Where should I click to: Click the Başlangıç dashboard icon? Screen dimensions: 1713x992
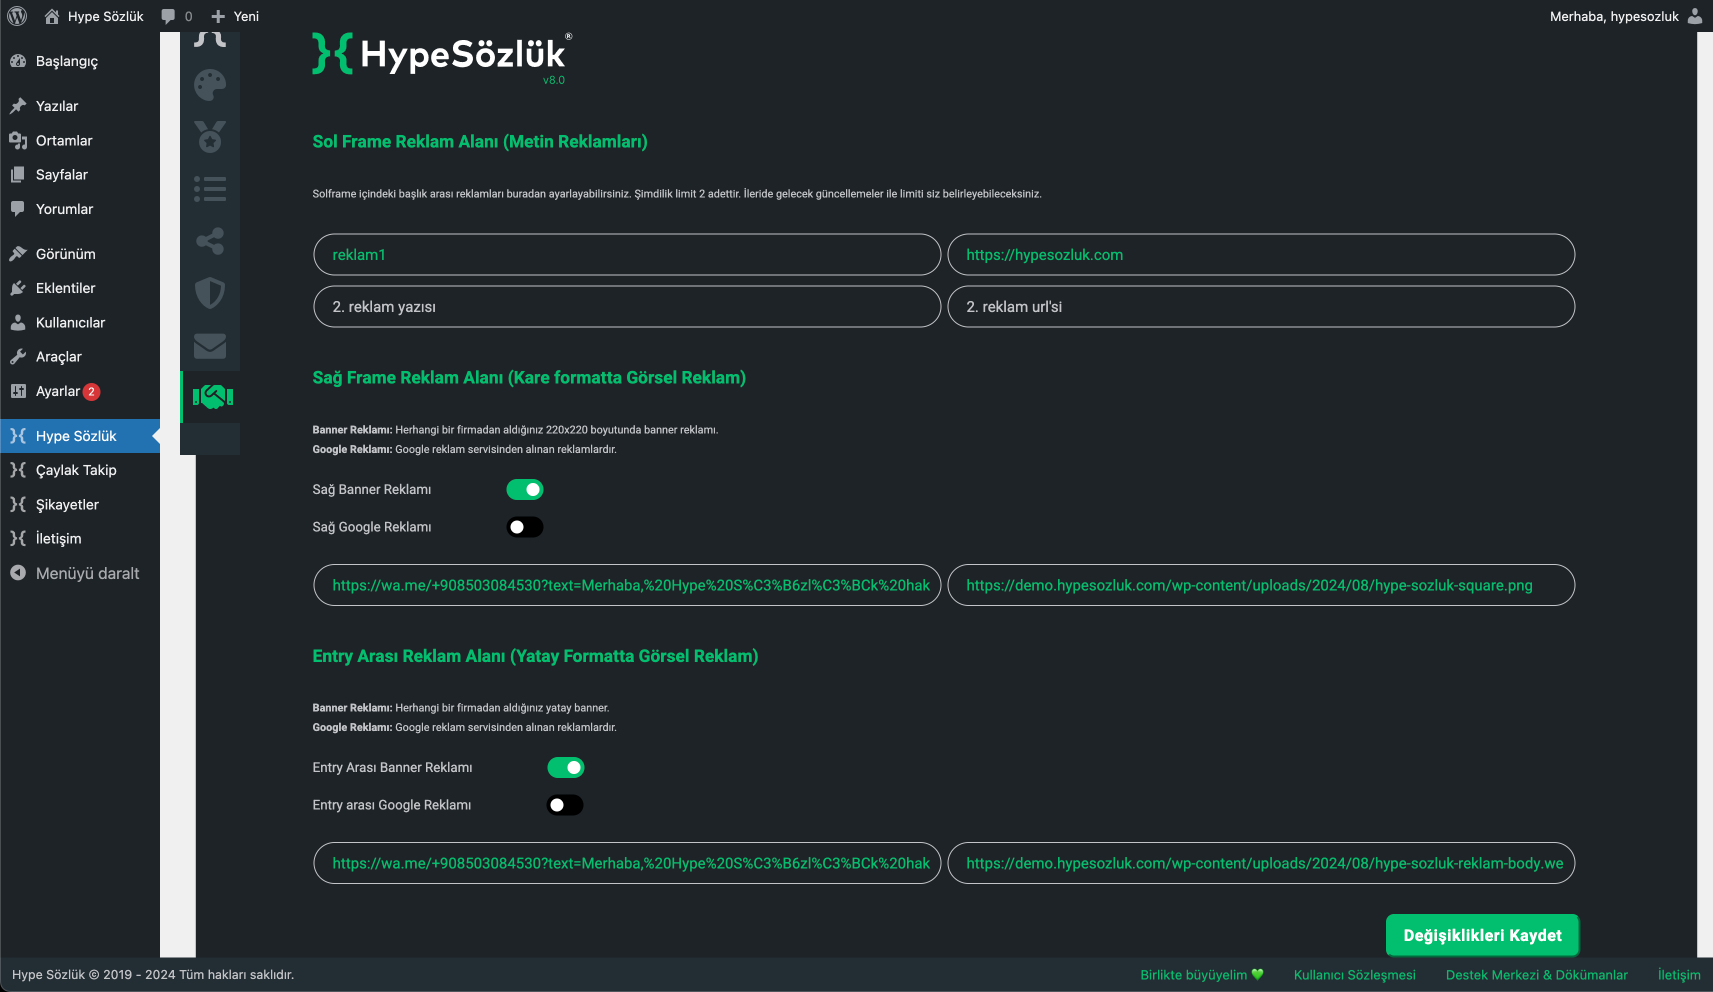[18, 61]
